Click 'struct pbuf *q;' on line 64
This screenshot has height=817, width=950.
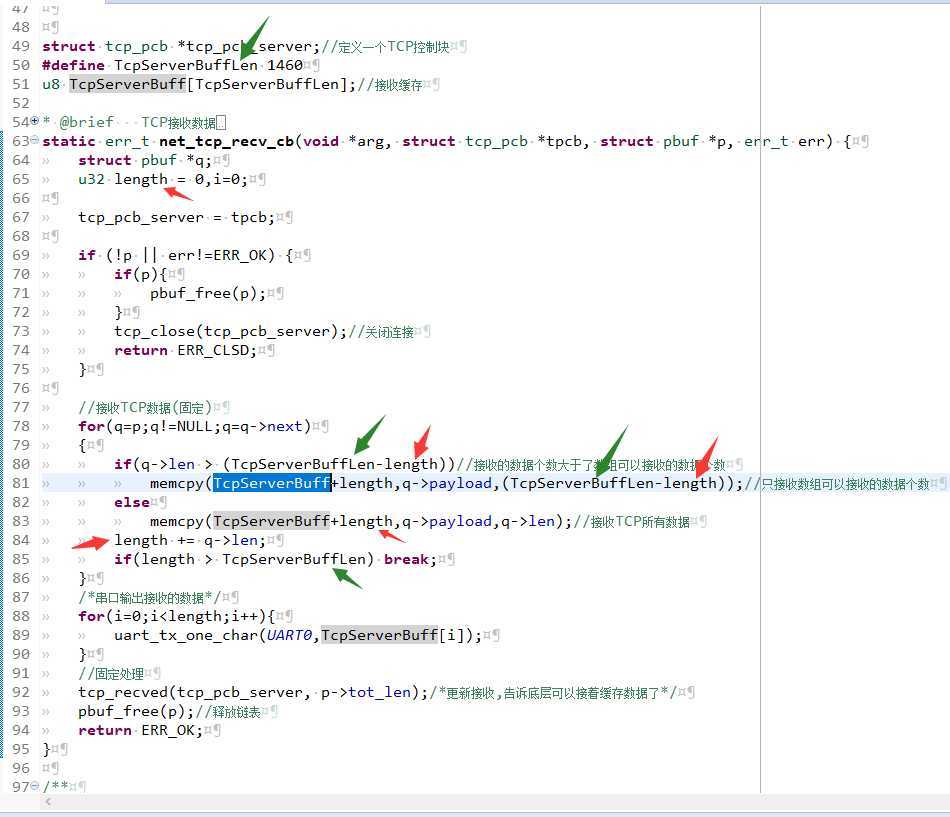(145, 160)
